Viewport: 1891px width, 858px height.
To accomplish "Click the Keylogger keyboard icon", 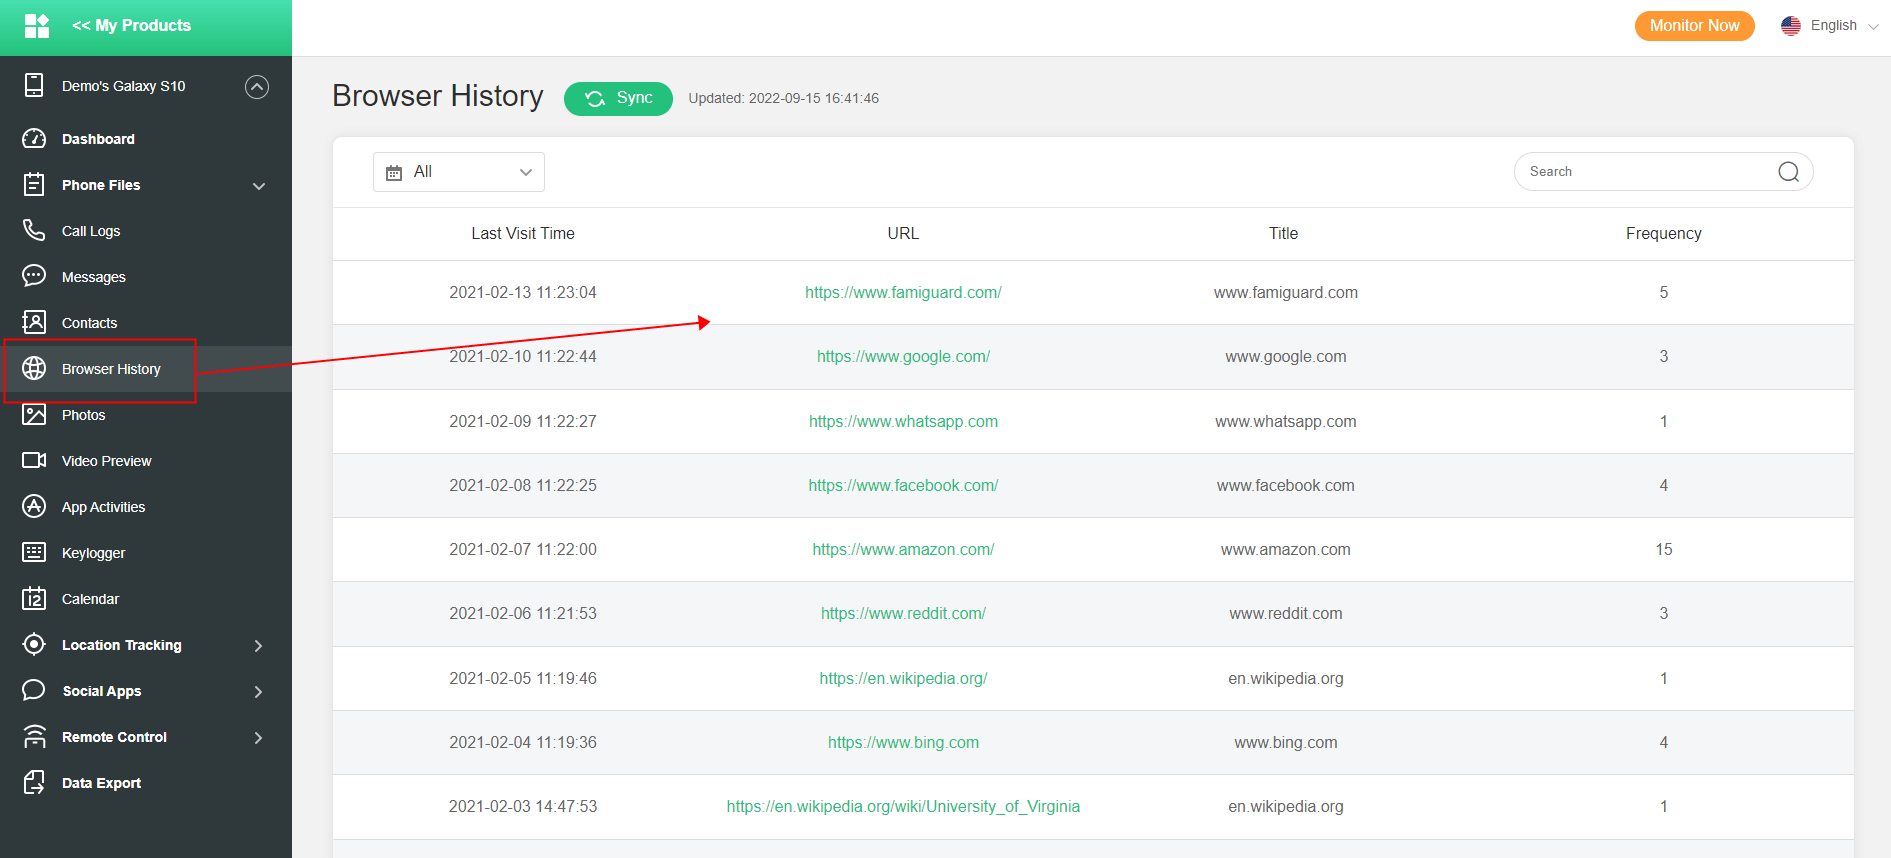I will pyautogui.click(x=34, y=552).
